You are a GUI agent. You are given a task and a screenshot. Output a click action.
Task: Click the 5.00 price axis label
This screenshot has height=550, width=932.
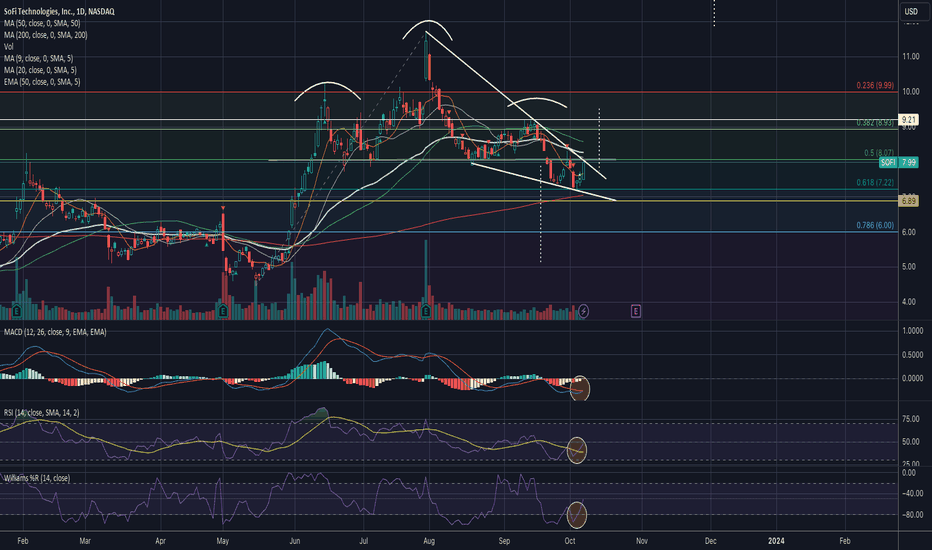click(909, 267)
